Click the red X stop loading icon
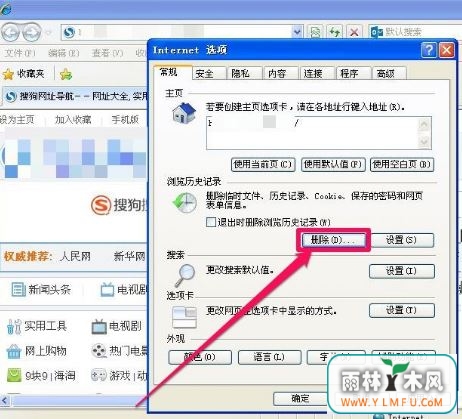Image resolution: width=462 pixels, height=419 pixels. click(x=354, y=32)
